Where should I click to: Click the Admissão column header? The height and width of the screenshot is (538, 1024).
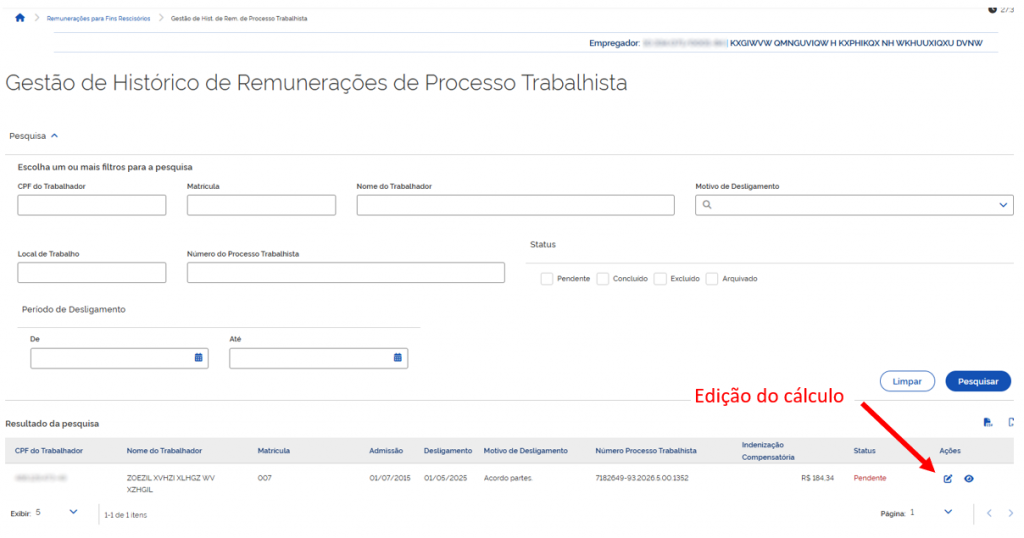(386, 451)
